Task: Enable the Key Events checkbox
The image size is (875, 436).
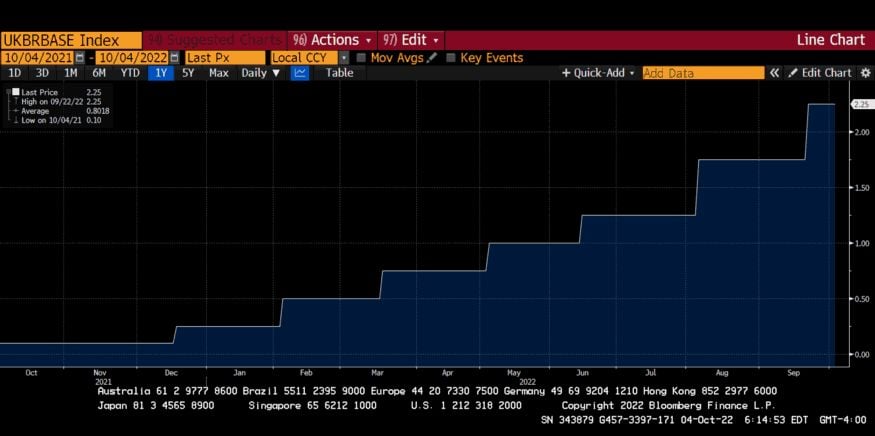Action: coord(451,58)
